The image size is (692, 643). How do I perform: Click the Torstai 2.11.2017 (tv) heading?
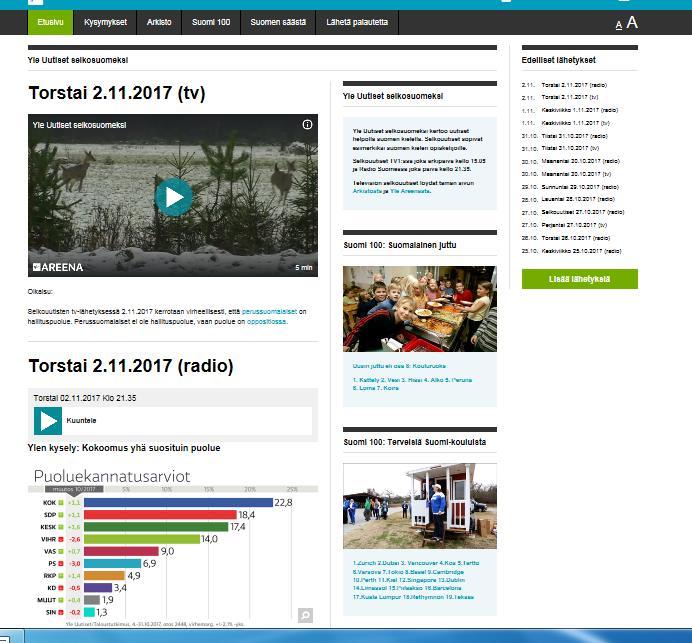click(x=117, y=93)
